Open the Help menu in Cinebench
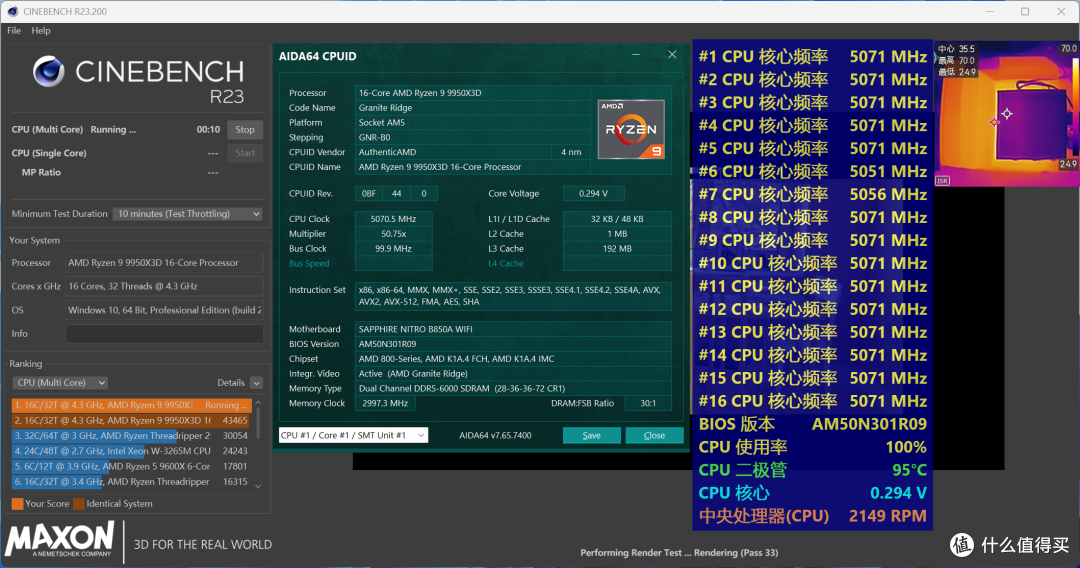This screenshot has height=568, width=1080. click(41, 30)
